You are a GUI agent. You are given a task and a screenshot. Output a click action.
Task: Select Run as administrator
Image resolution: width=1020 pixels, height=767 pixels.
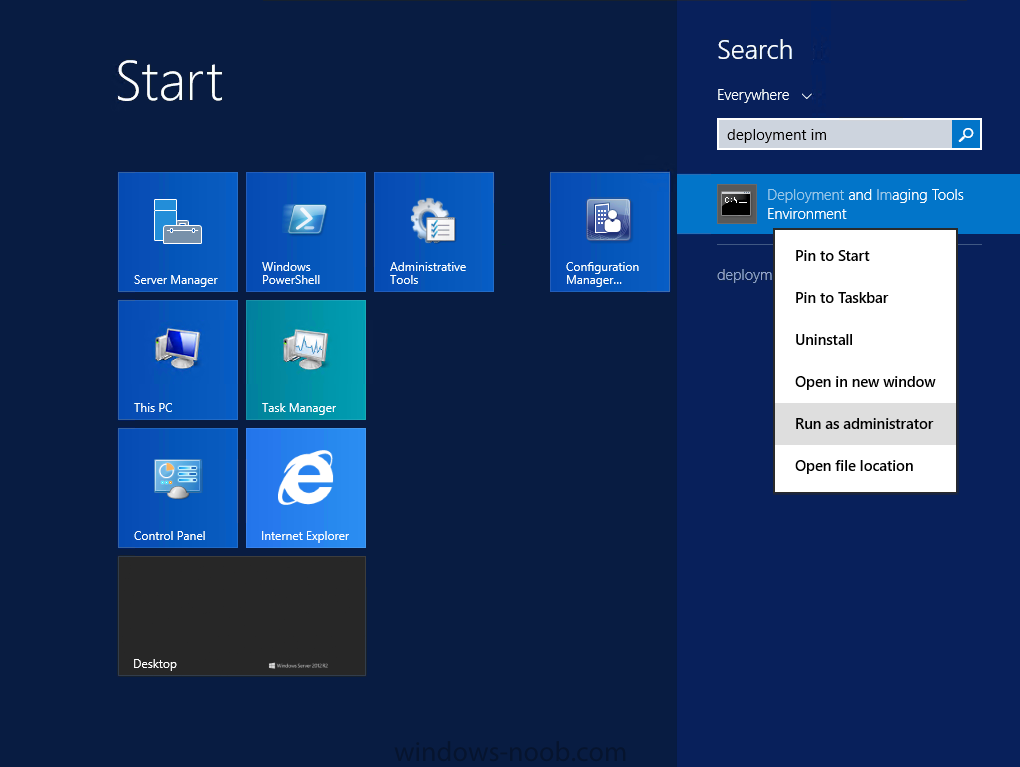tap(865, 424)
